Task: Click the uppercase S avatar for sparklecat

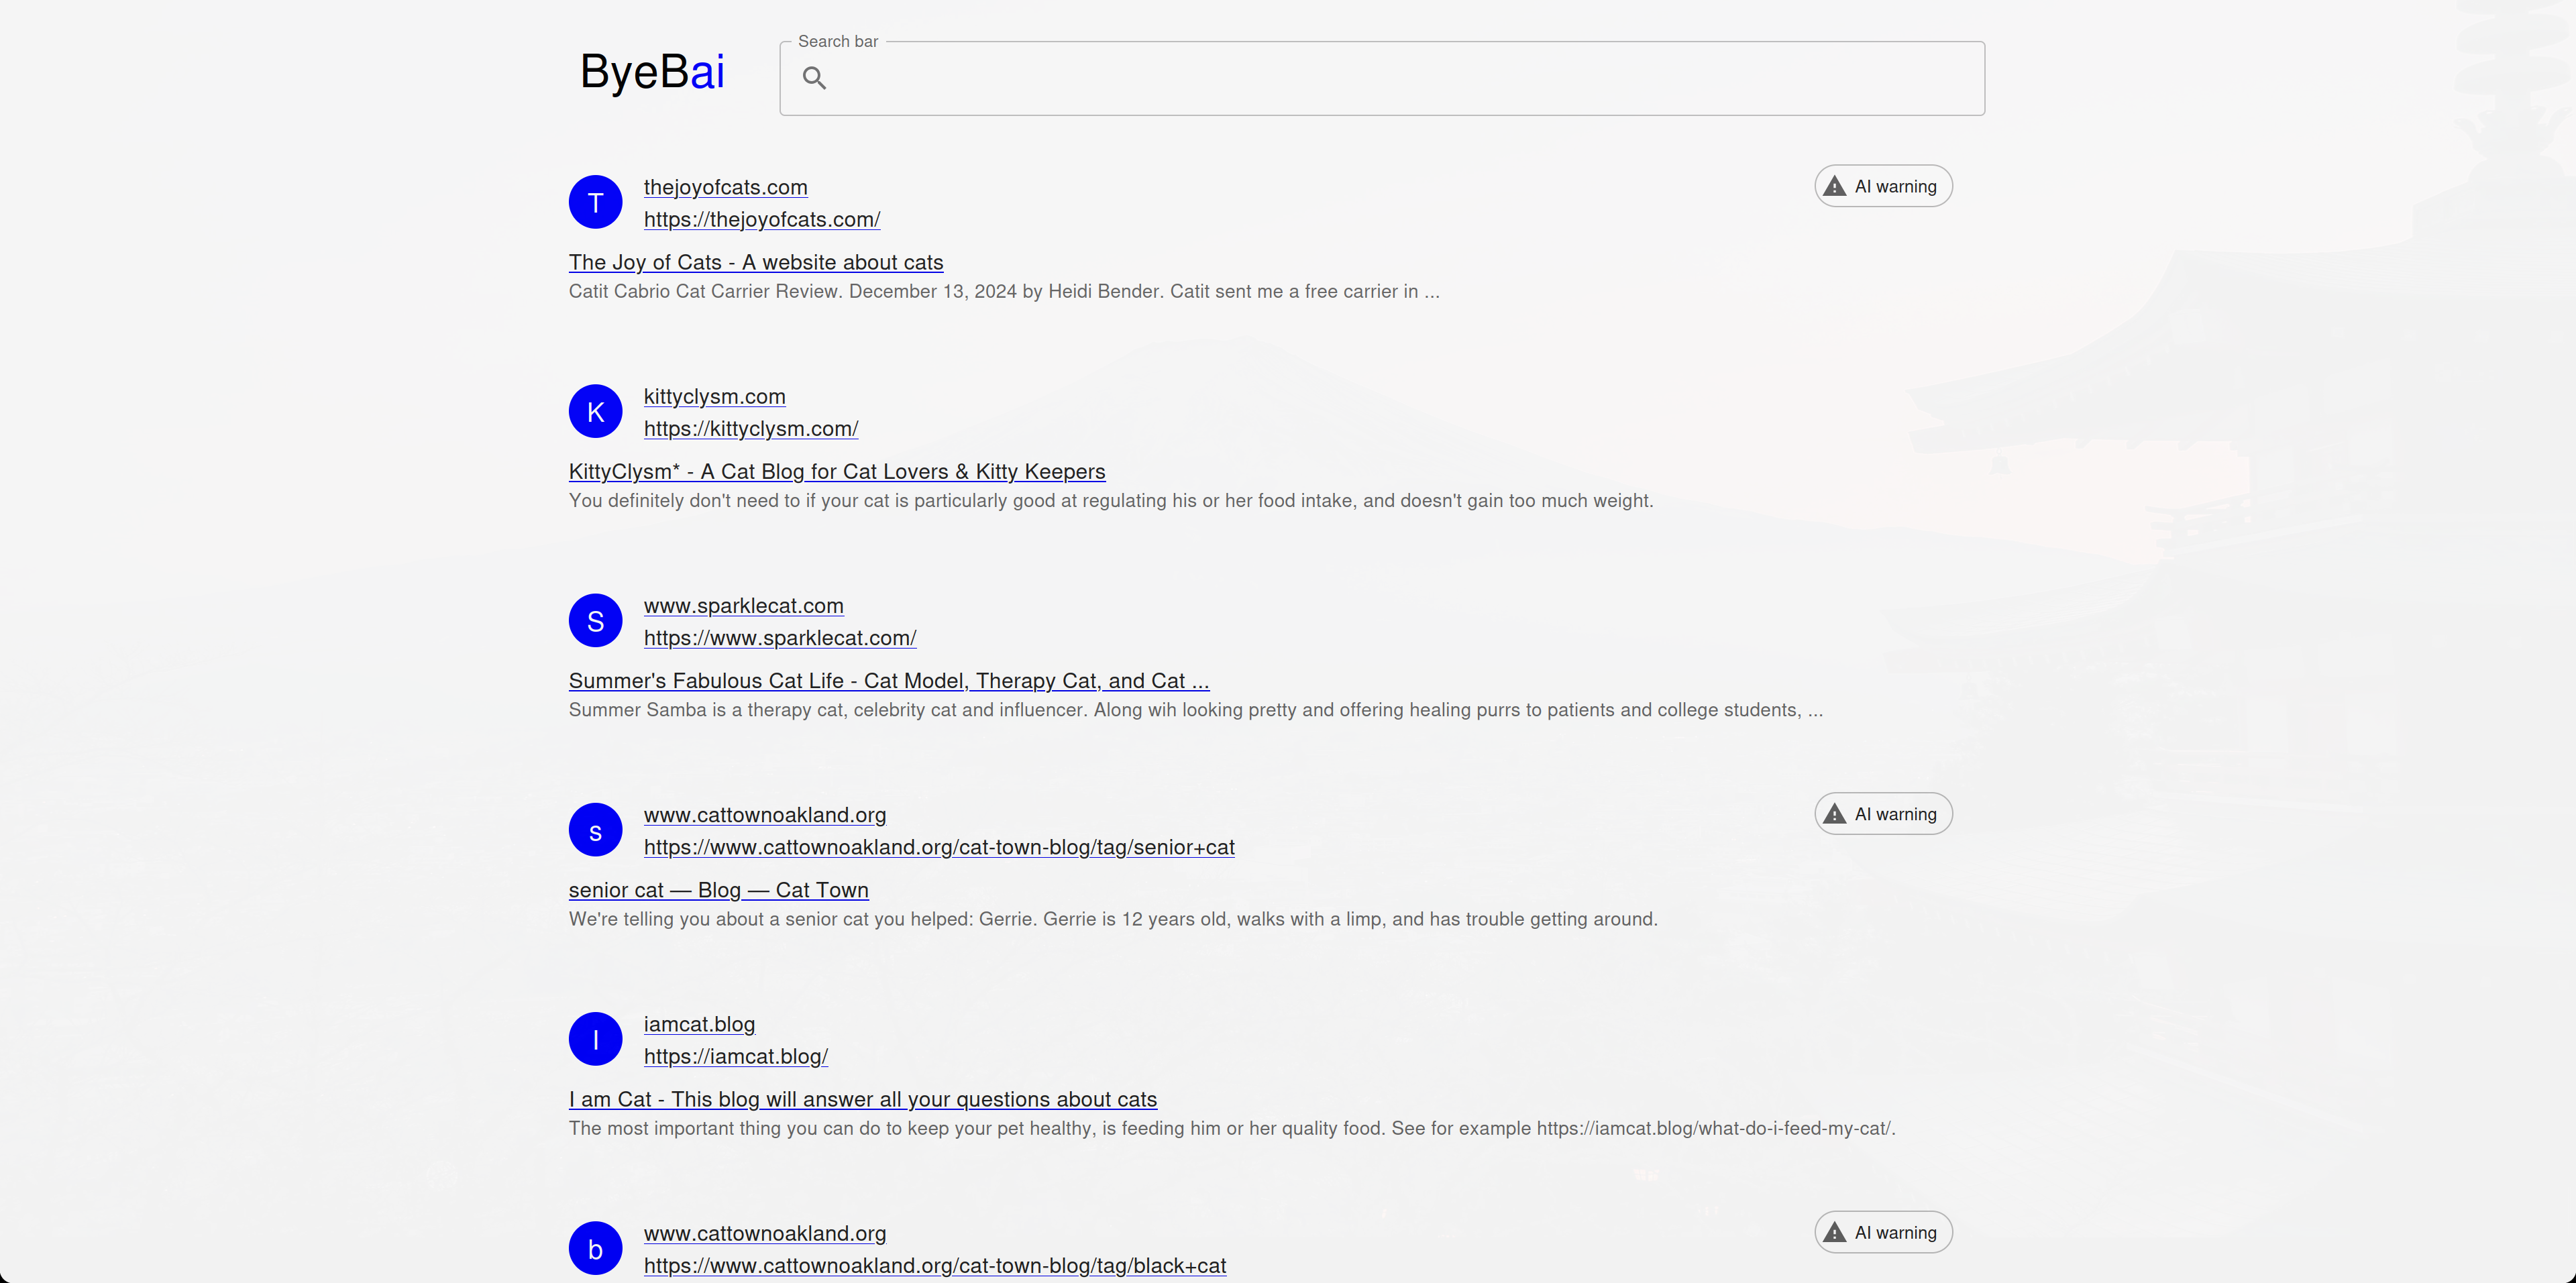Action: [595, 620]
